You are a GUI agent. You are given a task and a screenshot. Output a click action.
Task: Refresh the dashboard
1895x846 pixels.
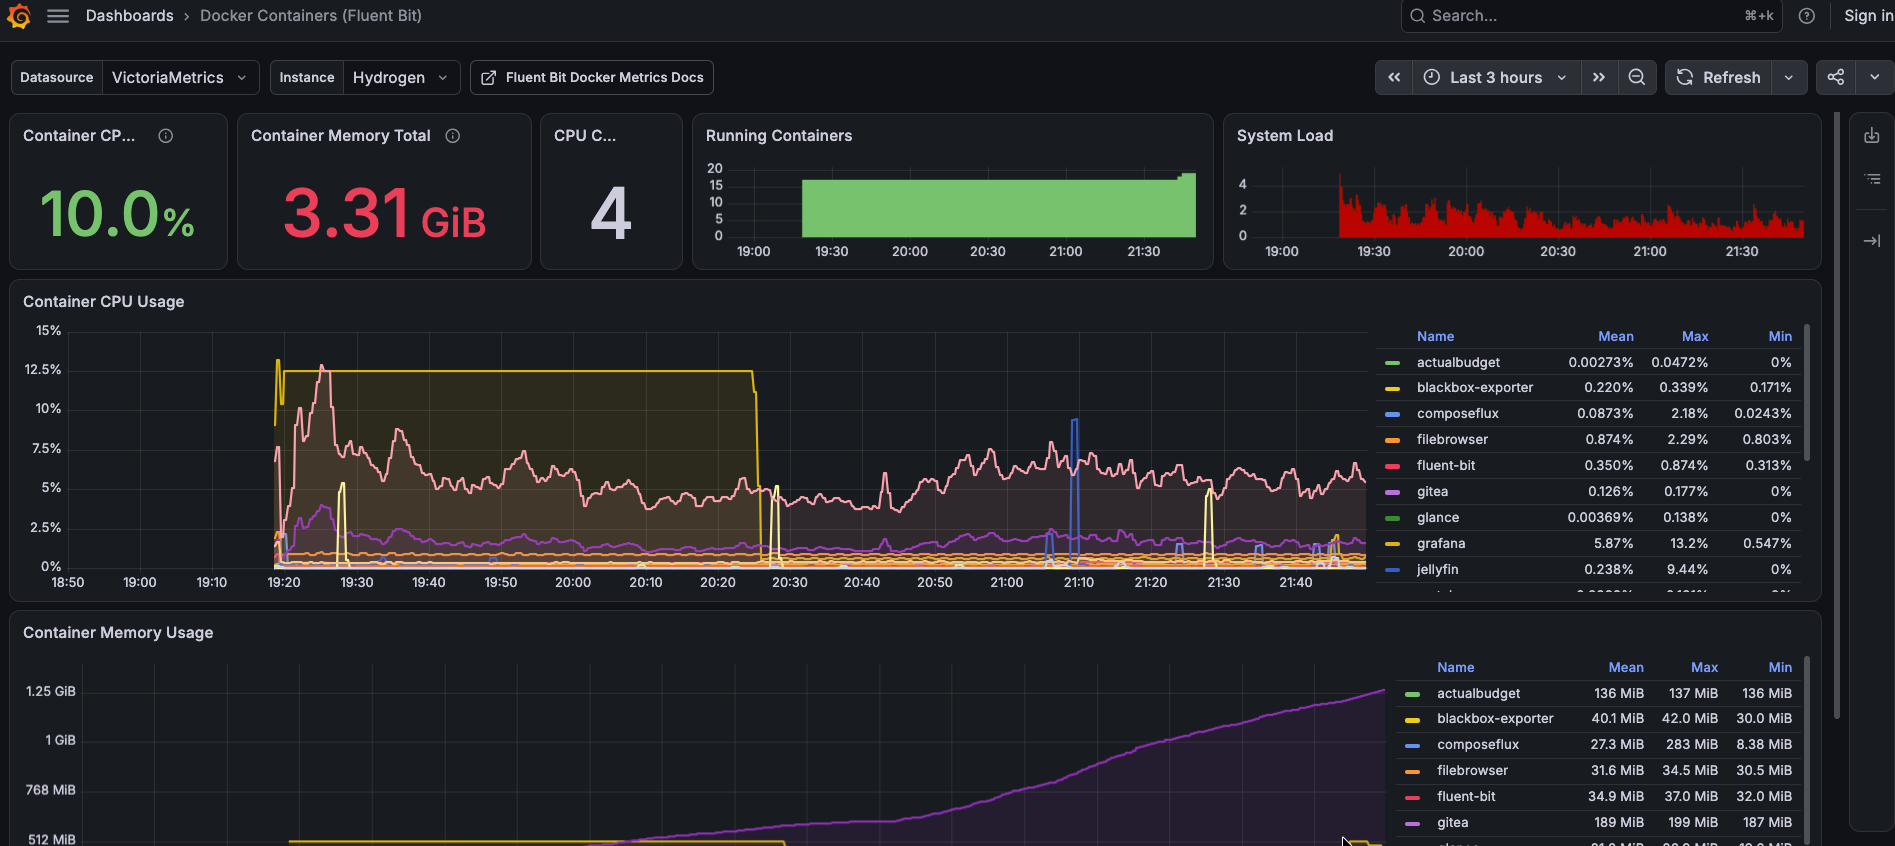click(1718, 77)
